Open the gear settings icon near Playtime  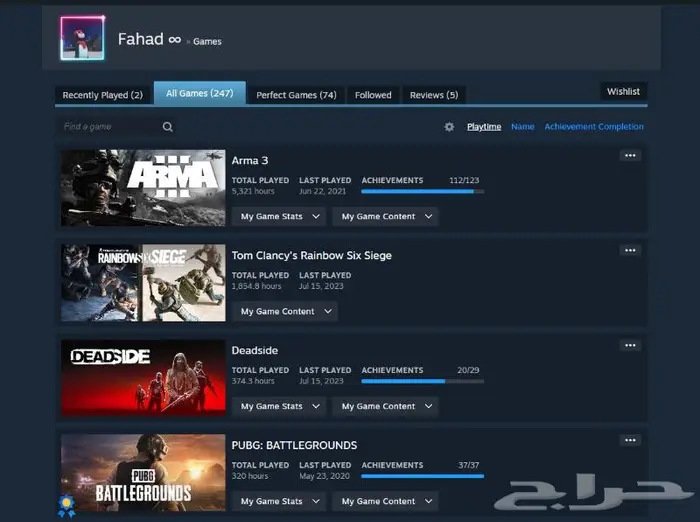449,127
